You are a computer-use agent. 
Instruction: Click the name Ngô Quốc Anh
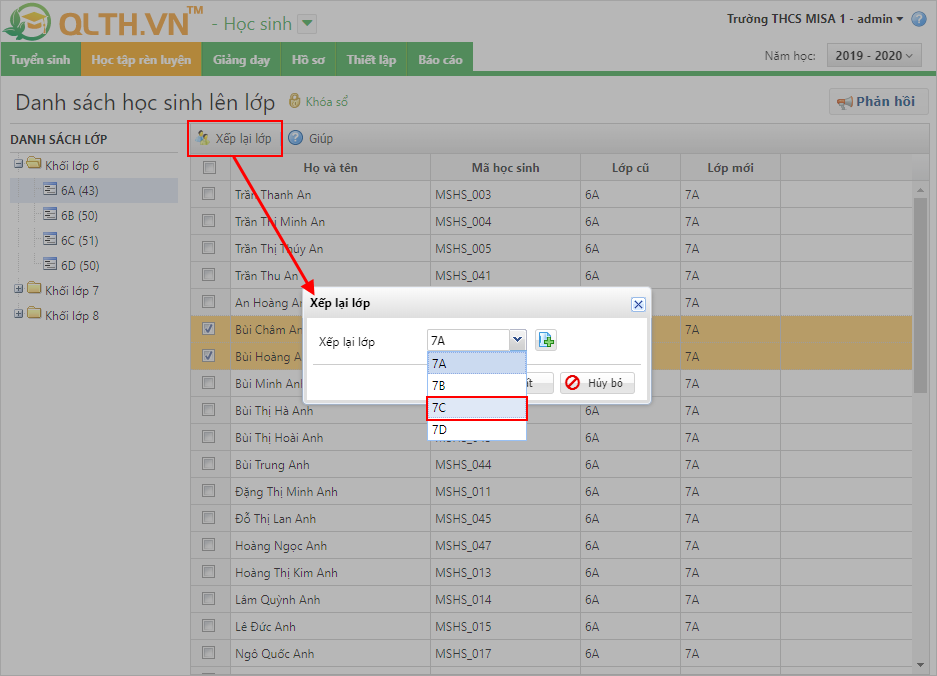[x=274, y=654]
